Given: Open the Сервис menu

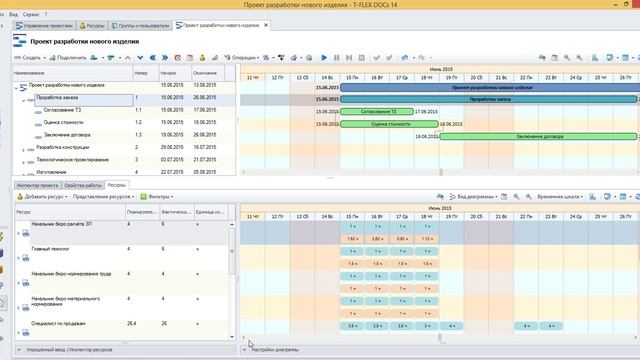Looking at the screenshot, I should coord(31,14).
